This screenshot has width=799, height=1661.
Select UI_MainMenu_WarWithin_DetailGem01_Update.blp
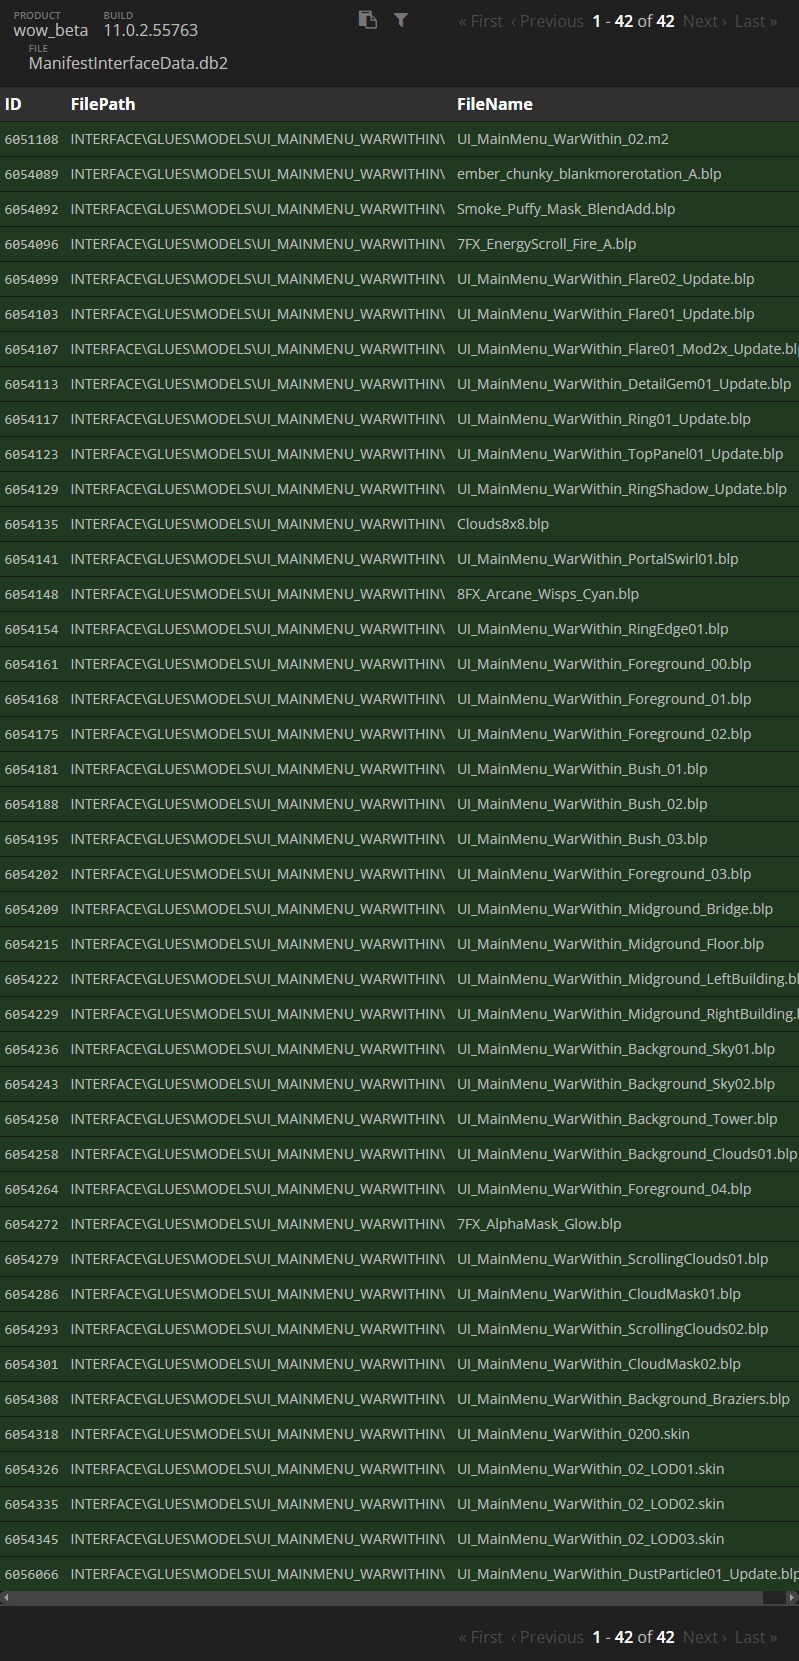pyautogui.click(x=624, y=384)
